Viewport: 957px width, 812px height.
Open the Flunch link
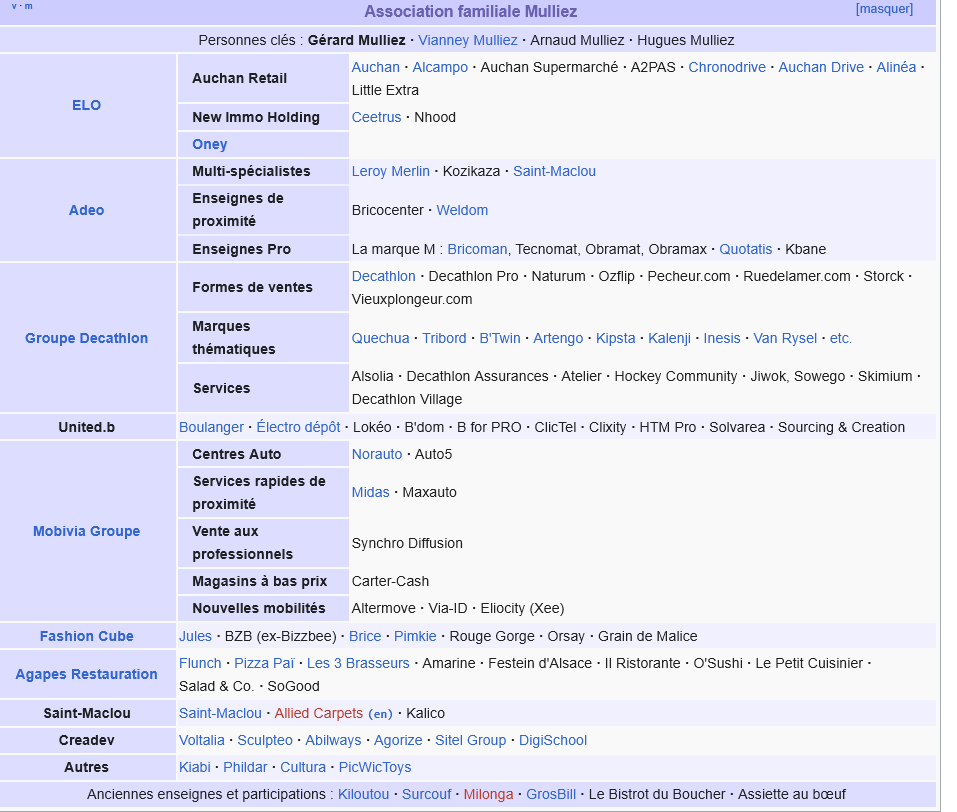200,663
